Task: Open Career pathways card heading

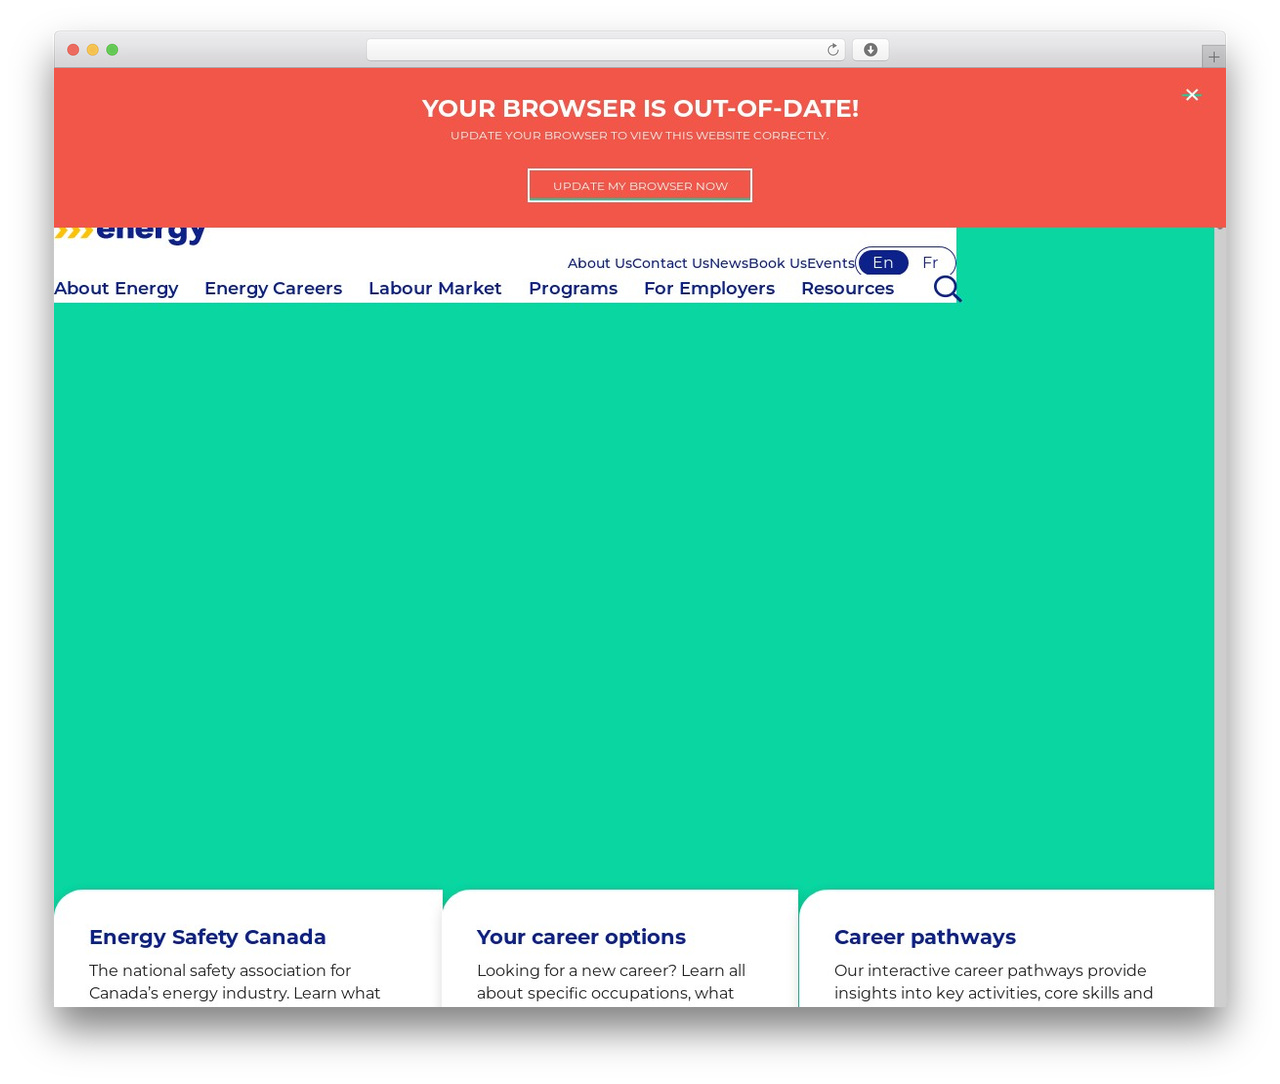Action: 925,937
